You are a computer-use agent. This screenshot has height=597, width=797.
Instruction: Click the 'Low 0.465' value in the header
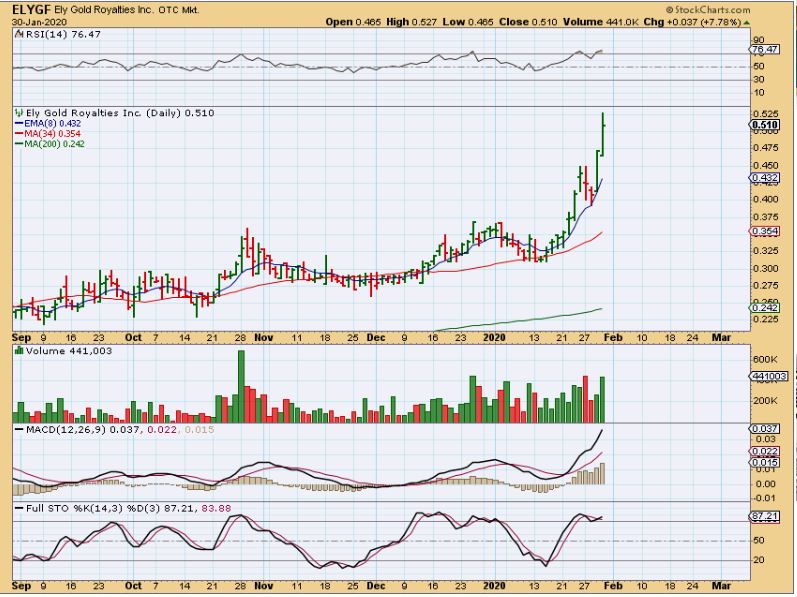click(x=468, y=22)
